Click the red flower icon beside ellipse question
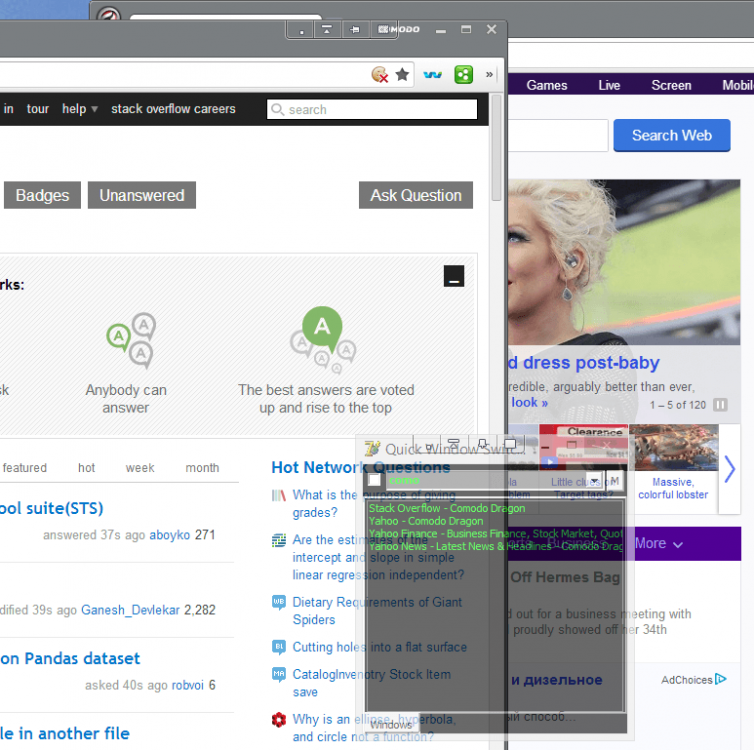 tap(278, 720)
